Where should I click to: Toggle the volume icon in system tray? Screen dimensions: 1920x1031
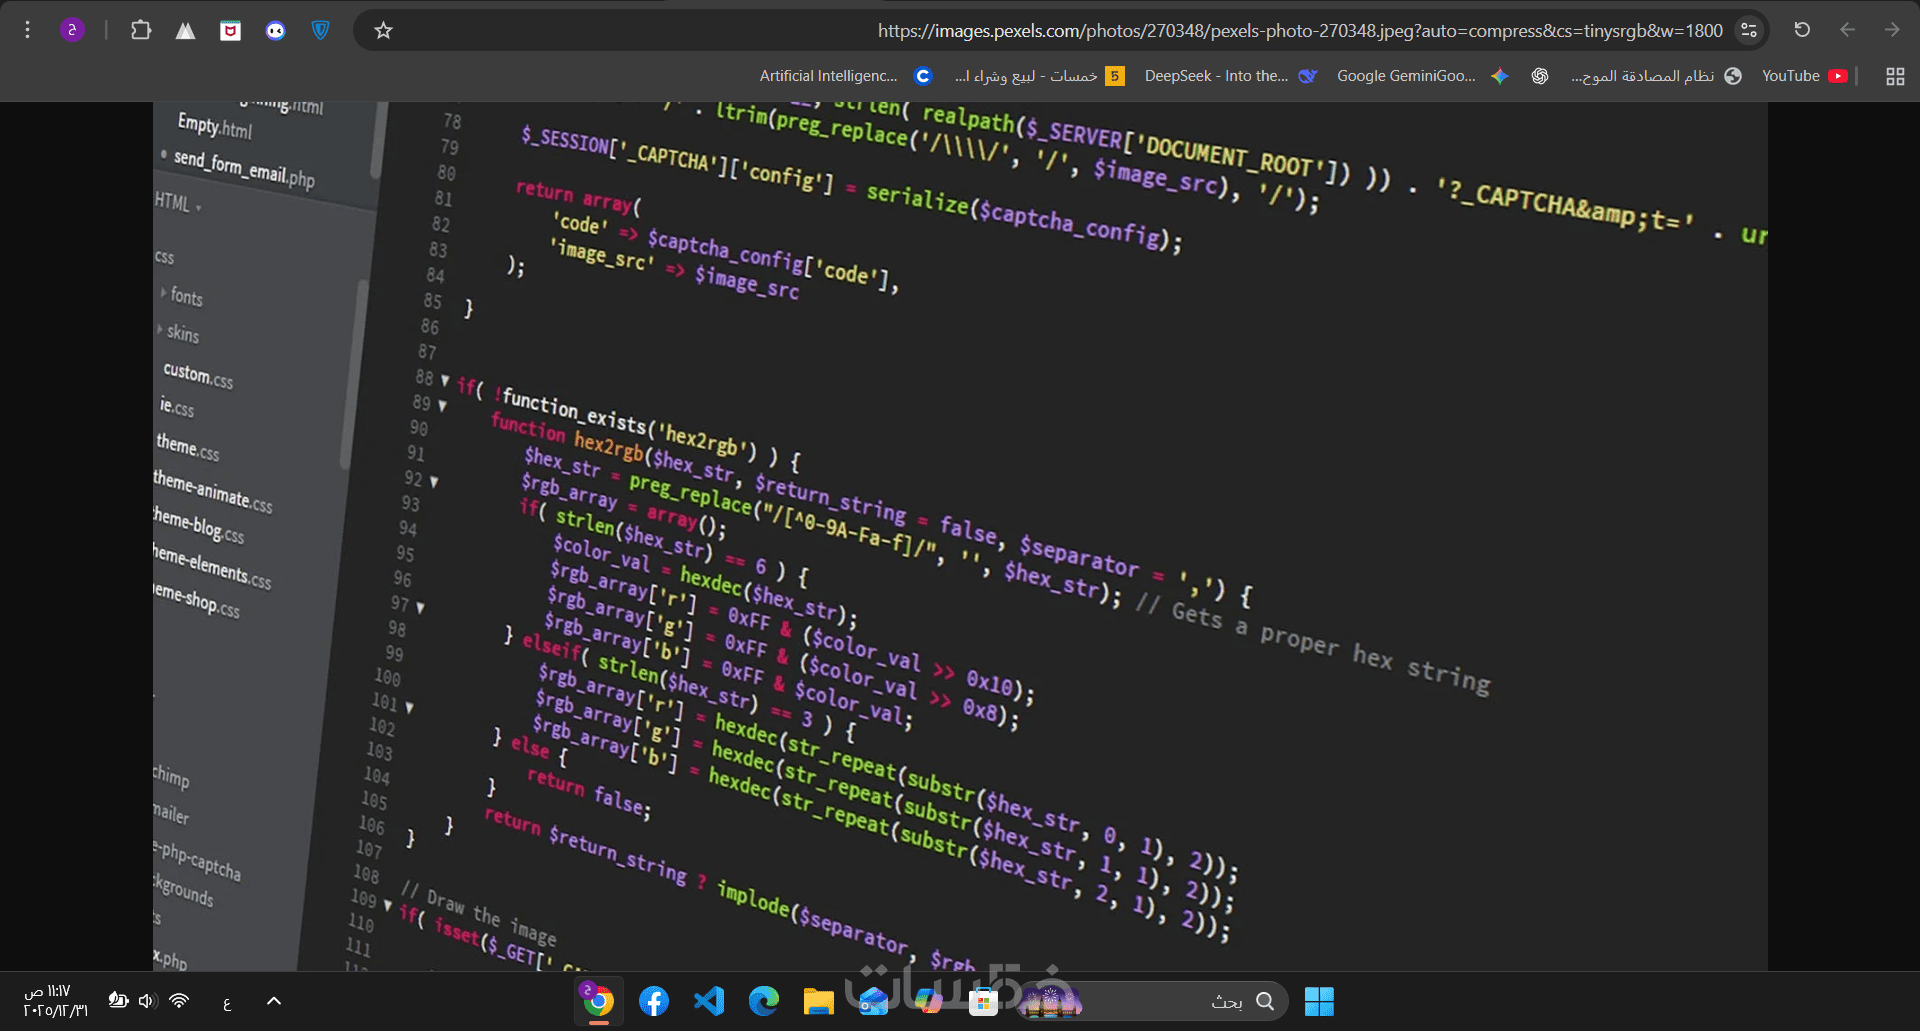click(148, 1001)
